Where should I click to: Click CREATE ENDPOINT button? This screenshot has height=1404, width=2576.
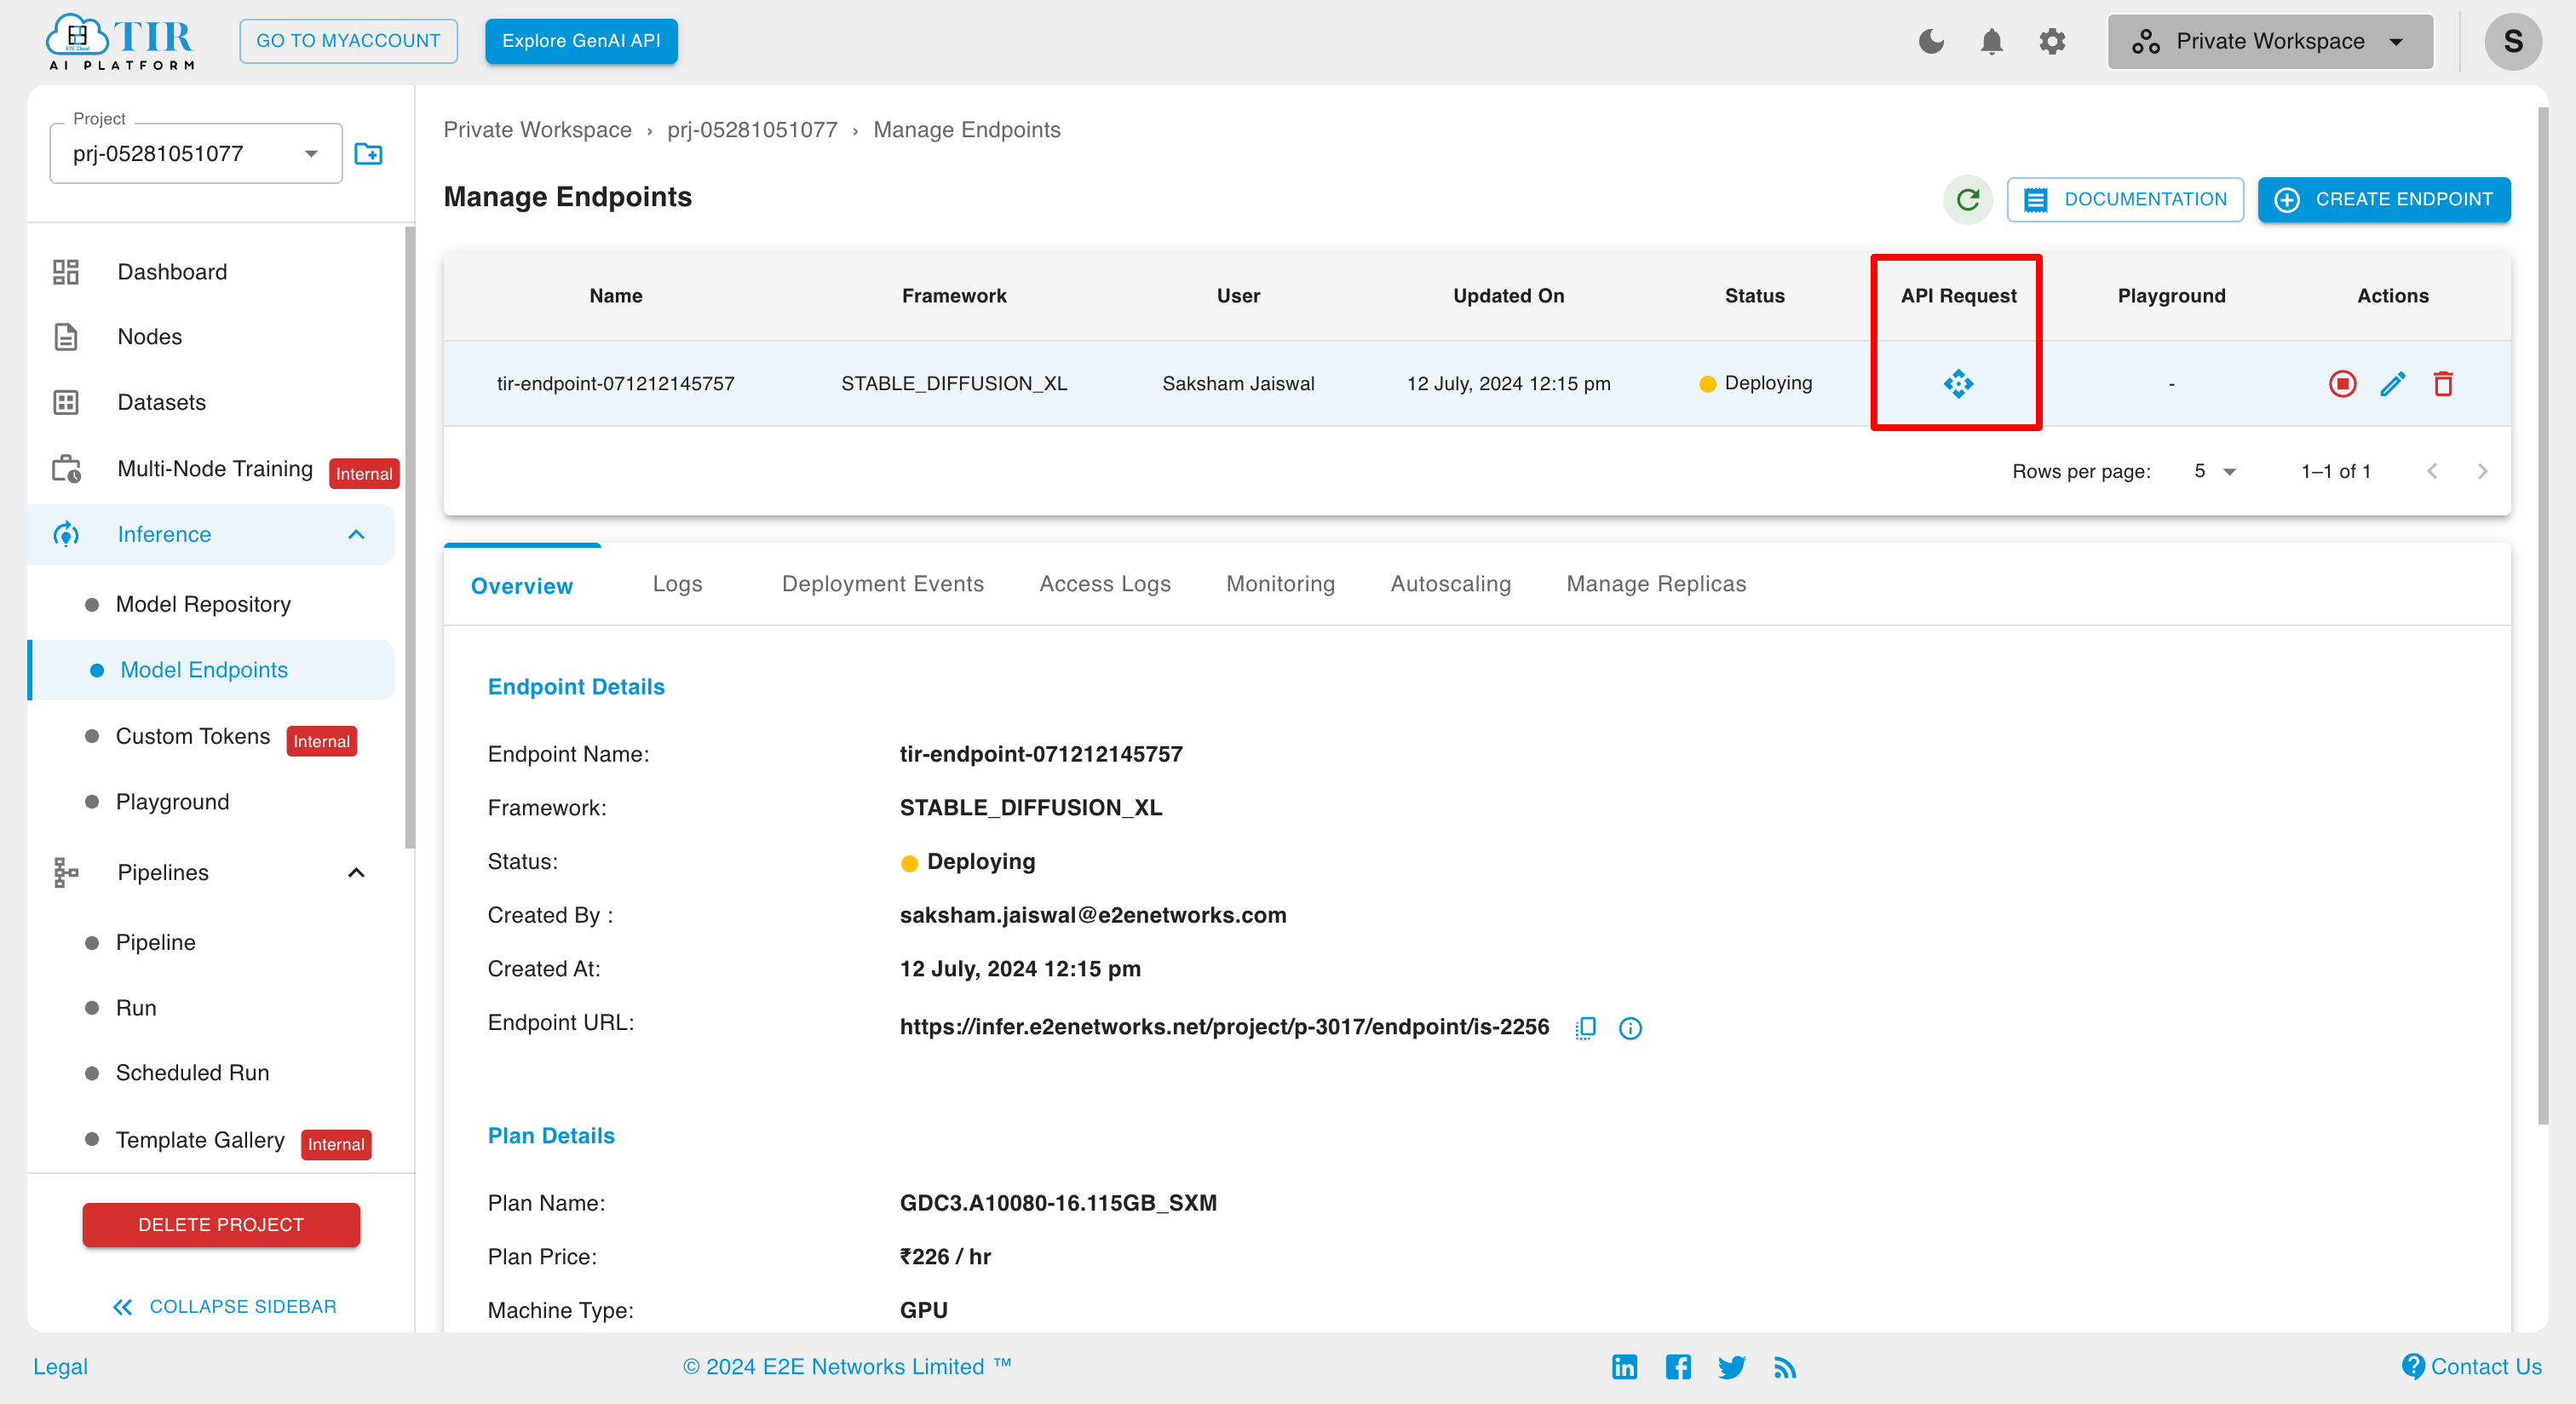click(x=2383, y=199)
